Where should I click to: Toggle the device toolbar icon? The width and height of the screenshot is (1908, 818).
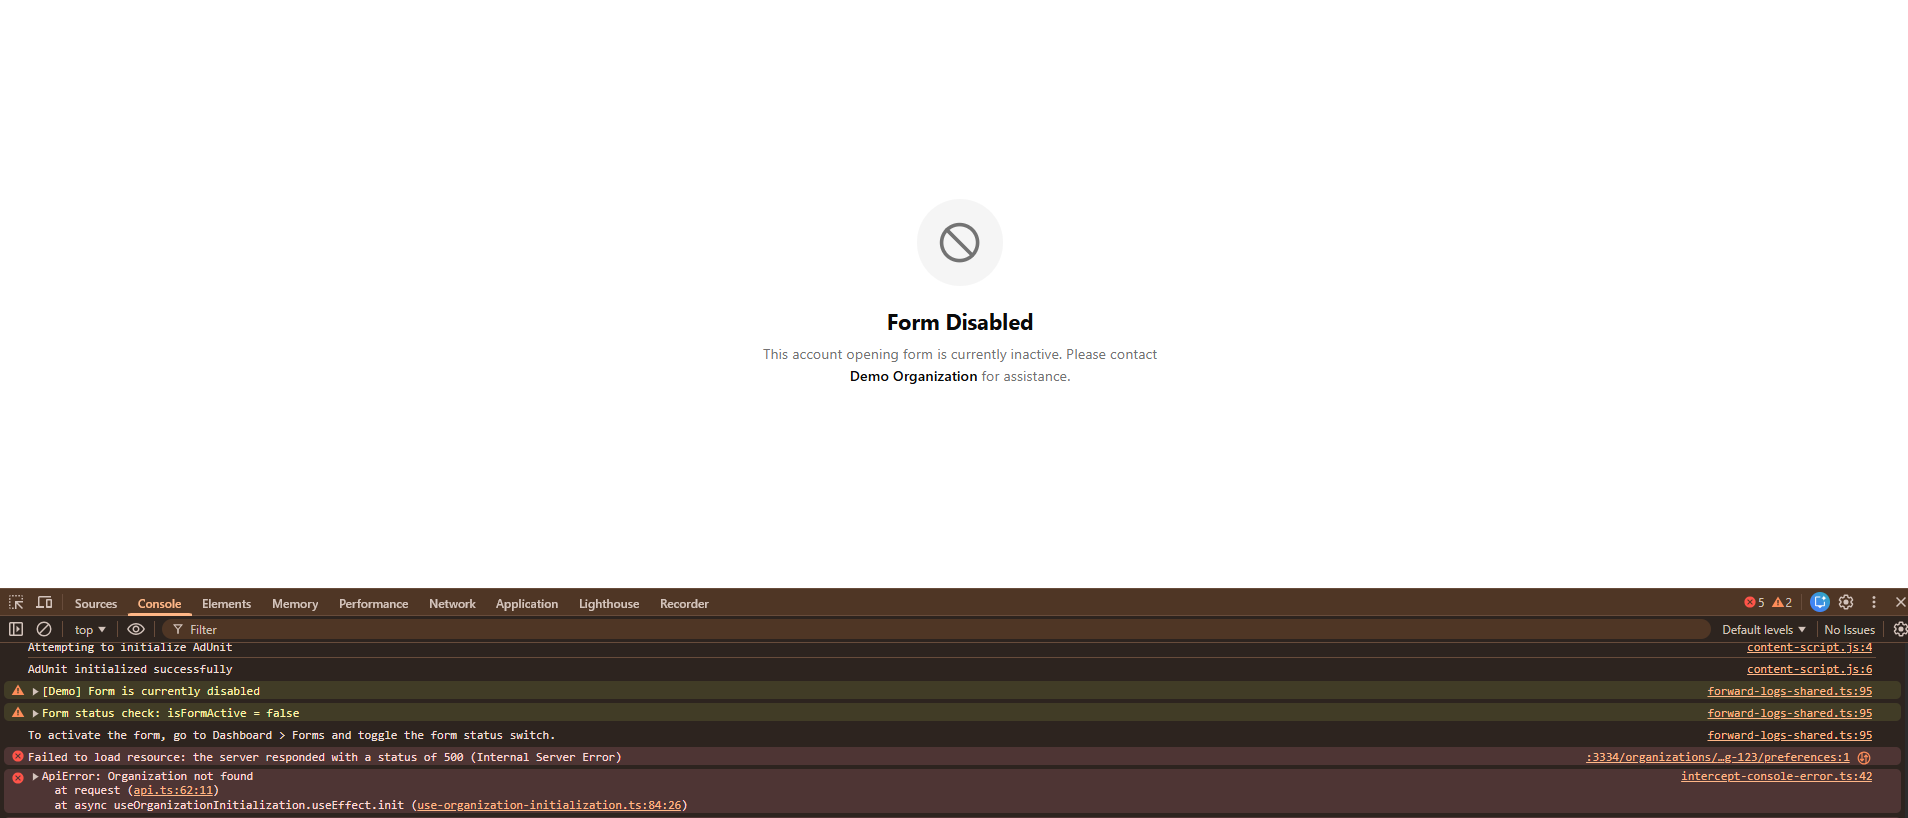tap(44, 603)
